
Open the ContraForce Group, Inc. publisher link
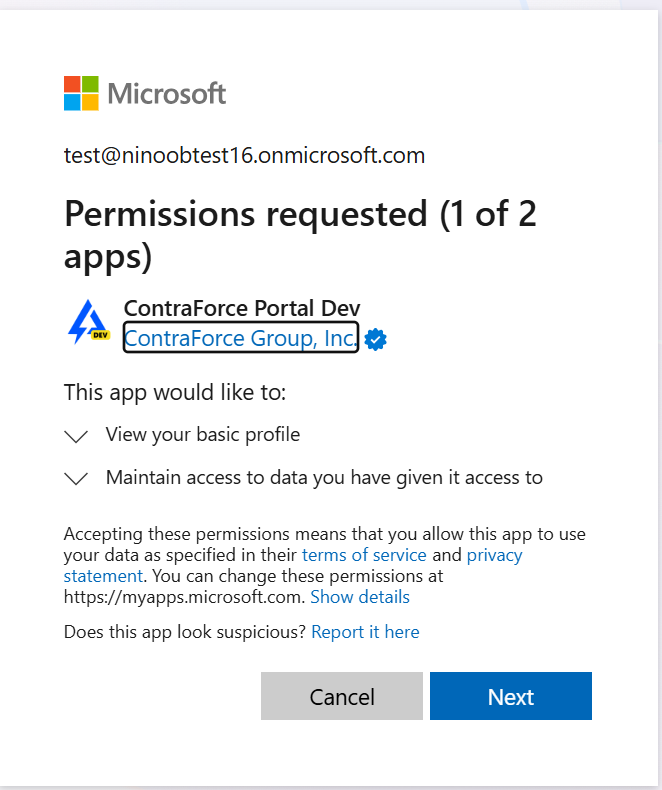(241, 338)
